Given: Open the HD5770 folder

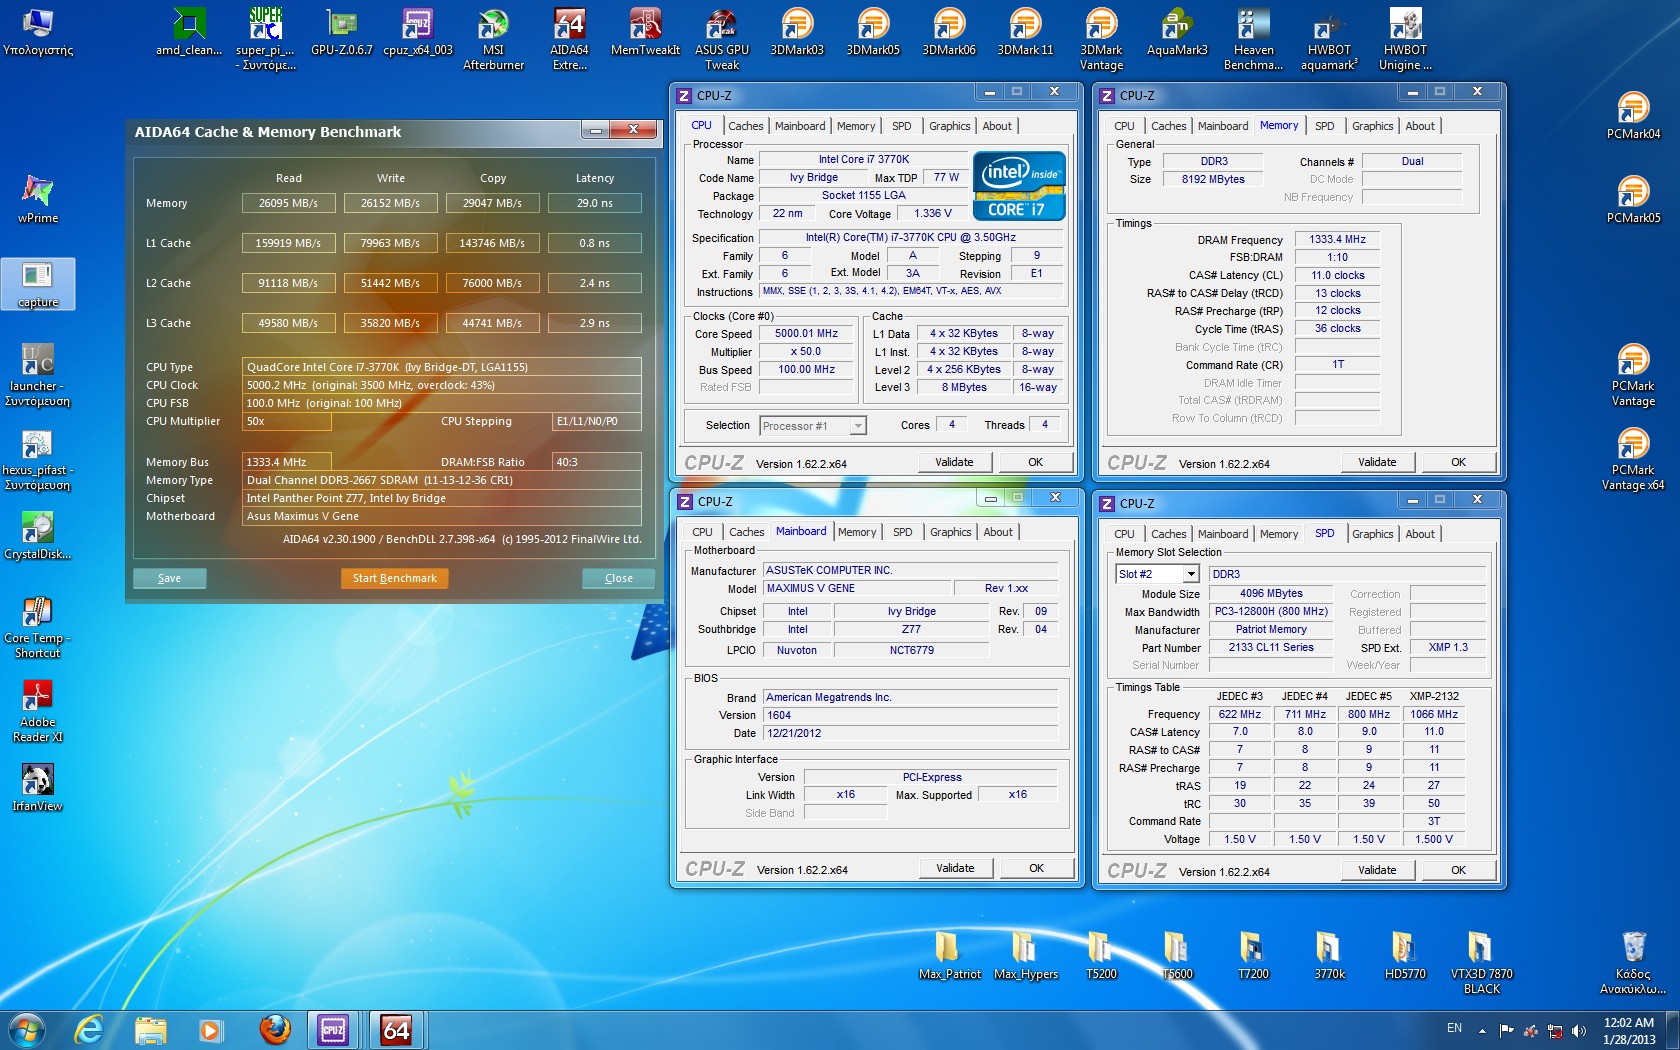Looking at the screenshot, I should pyautogui.click(x=1405, y=954).
